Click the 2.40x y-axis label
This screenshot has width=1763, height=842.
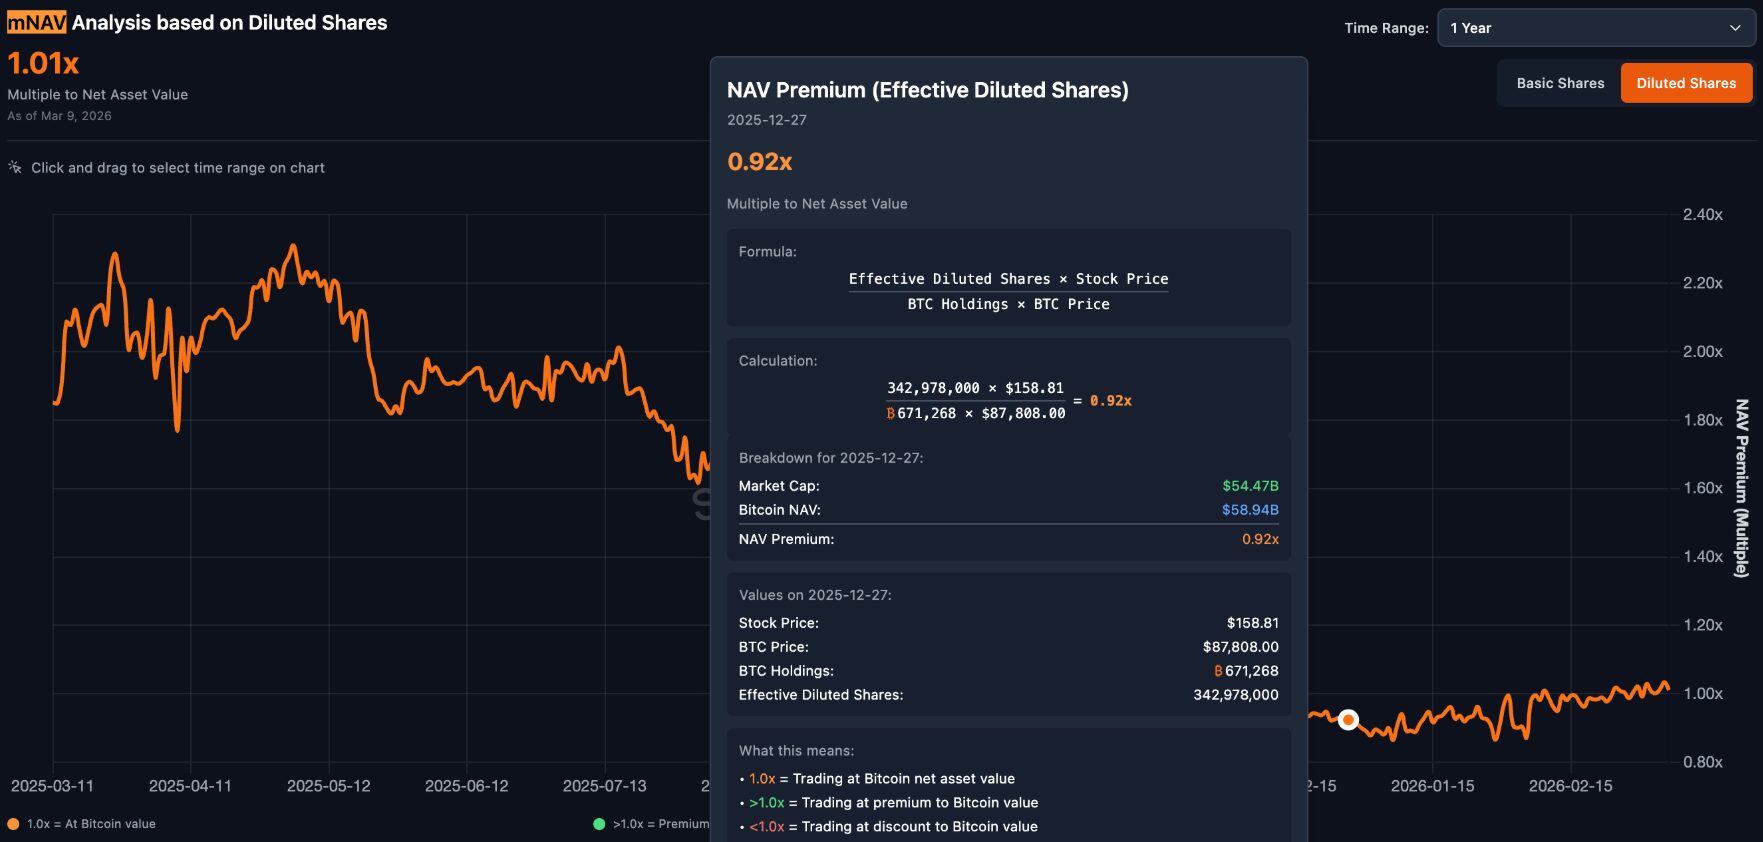click(x=1702, y=215)
